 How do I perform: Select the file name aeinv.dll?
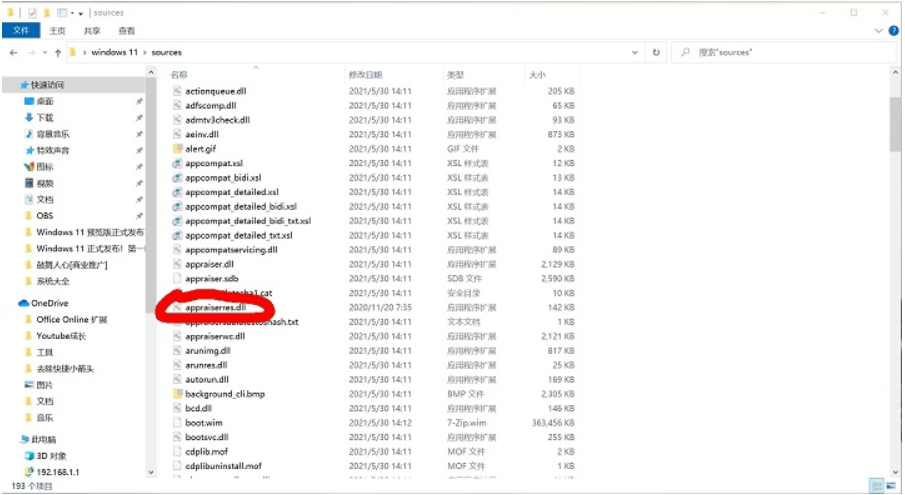coord(202,134)
